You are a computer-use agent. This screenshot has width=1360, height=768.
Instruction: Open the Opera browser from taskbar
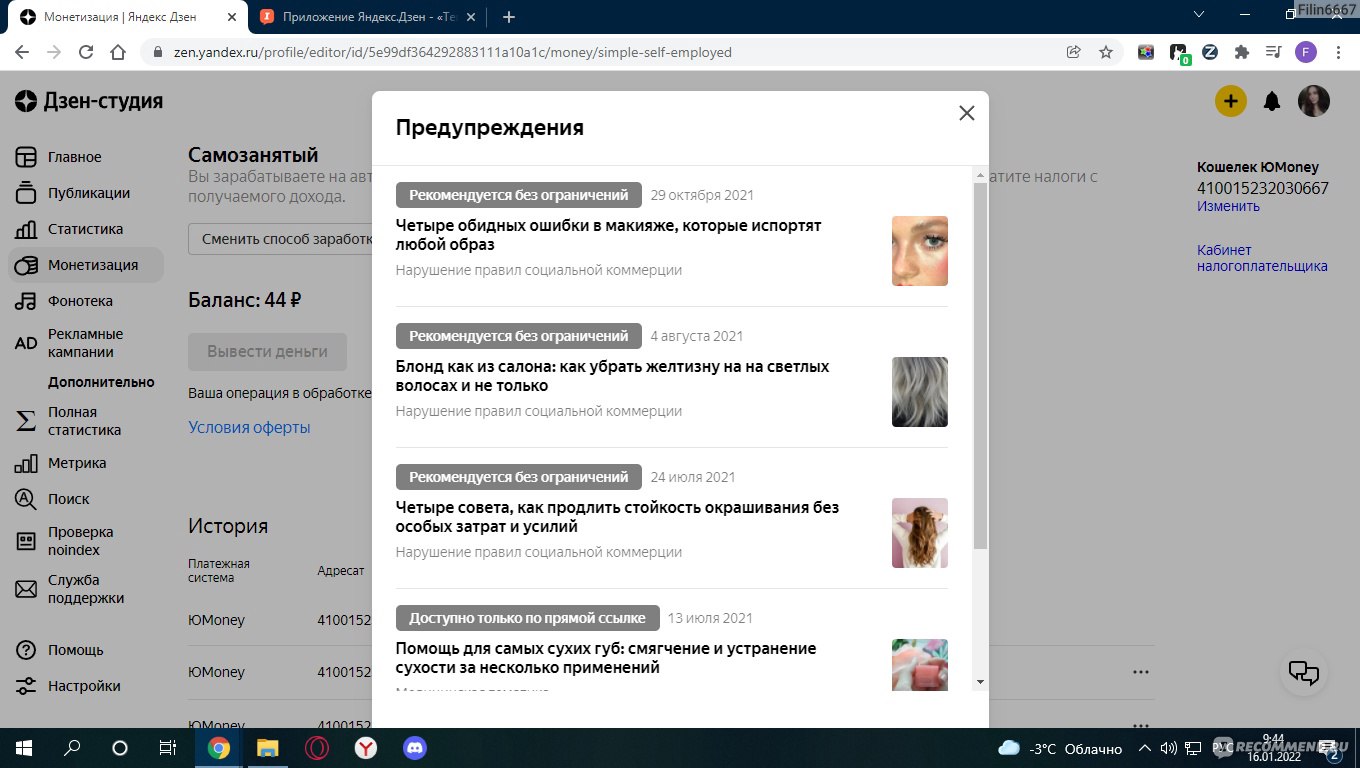(316, 748)
